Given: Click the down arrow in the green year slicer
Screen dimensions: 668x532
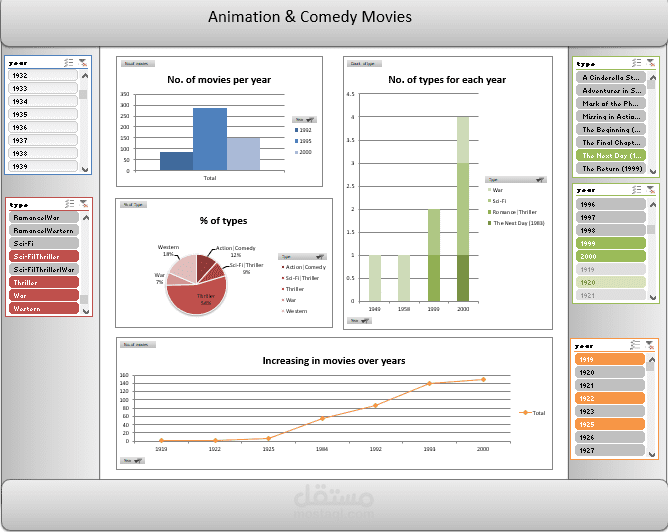Looking at the screenshot, I should pos(653,298).
